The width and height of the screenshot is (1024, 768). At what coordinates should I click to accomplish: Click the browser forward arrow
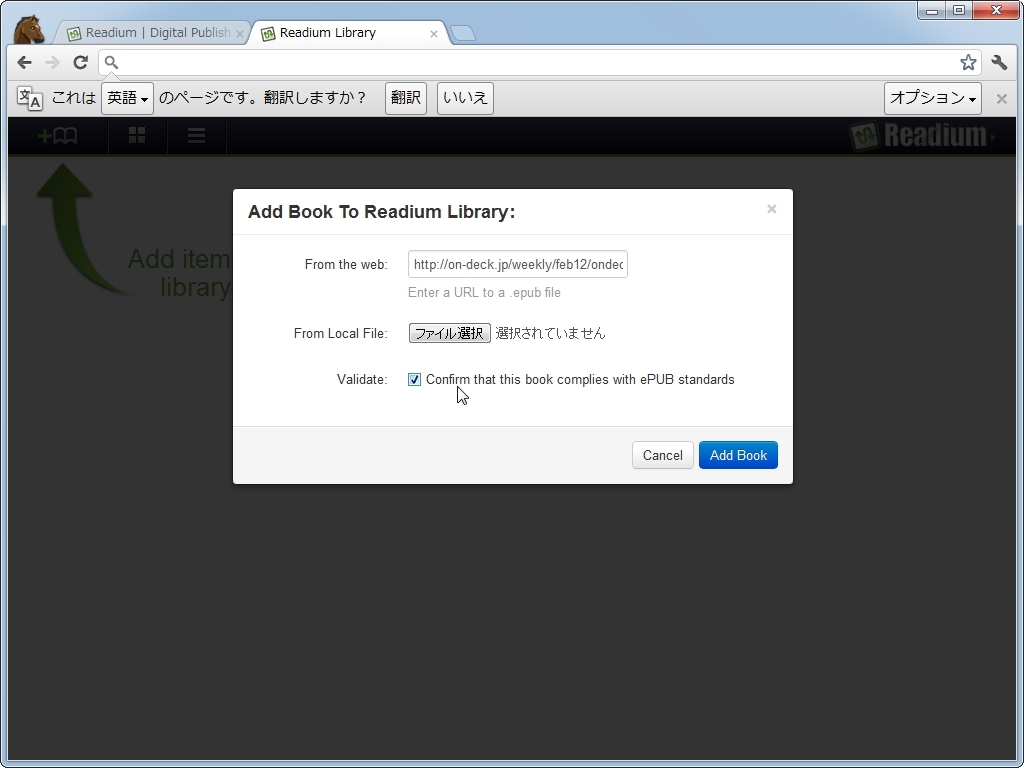coord(52,63)
